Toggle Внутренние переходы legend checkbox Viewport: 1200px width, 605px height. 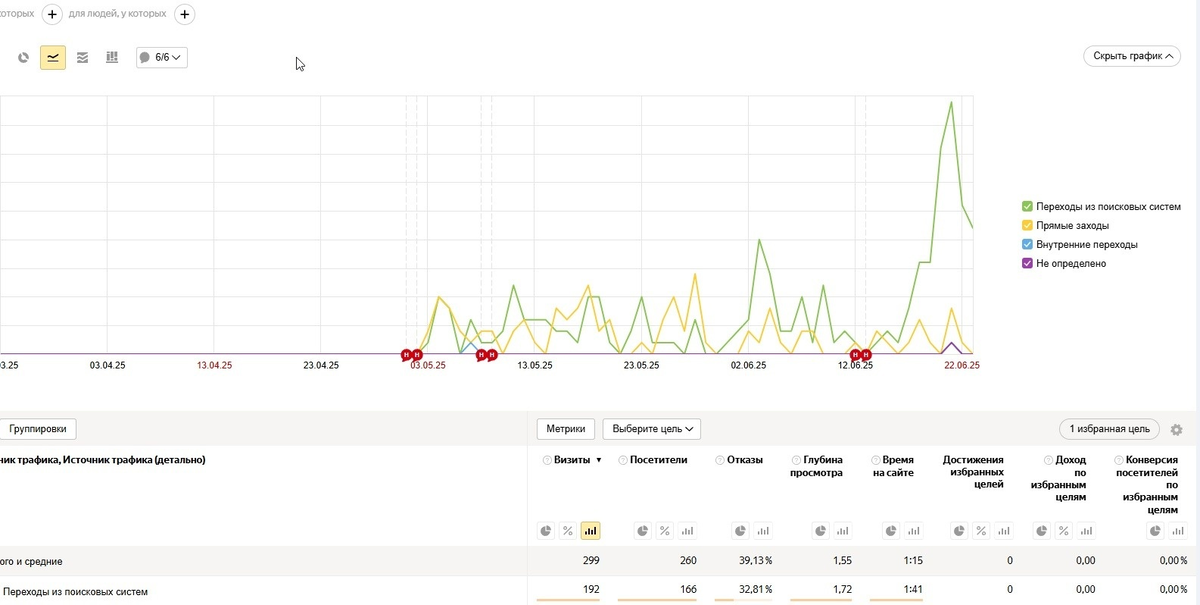tap(1027, 244)
